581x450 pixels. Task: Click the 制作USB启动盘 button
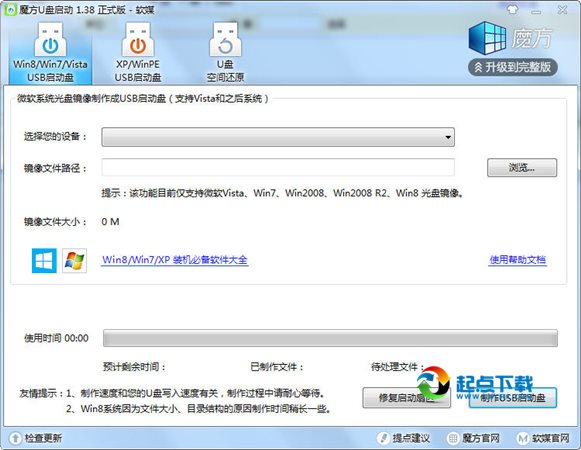[x=513, y=398]
